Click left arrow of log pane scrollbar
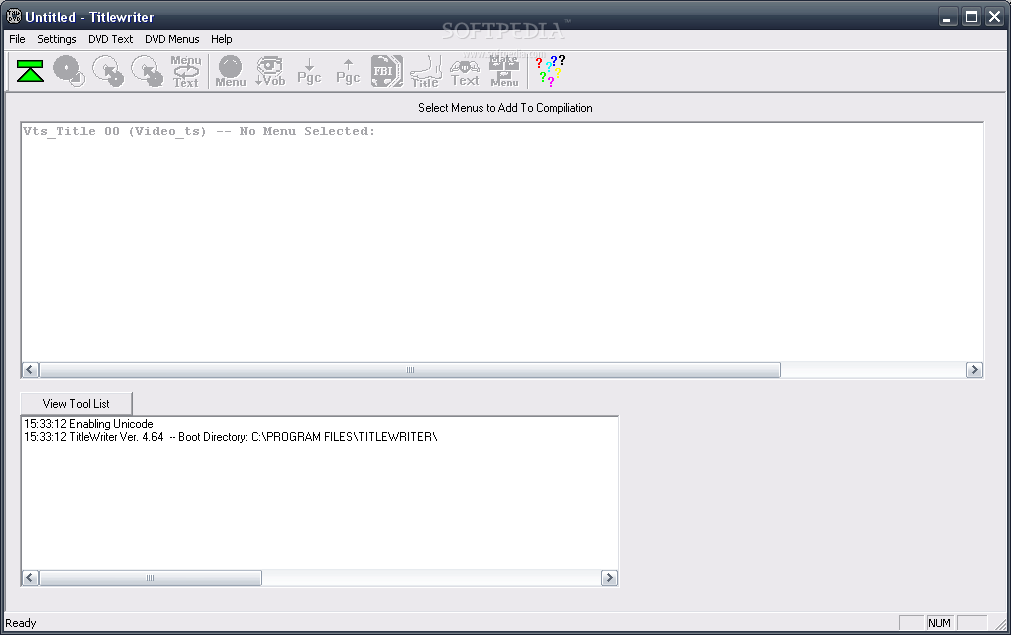The width and height of the screenshot is (1011, 635). [30, 578]
